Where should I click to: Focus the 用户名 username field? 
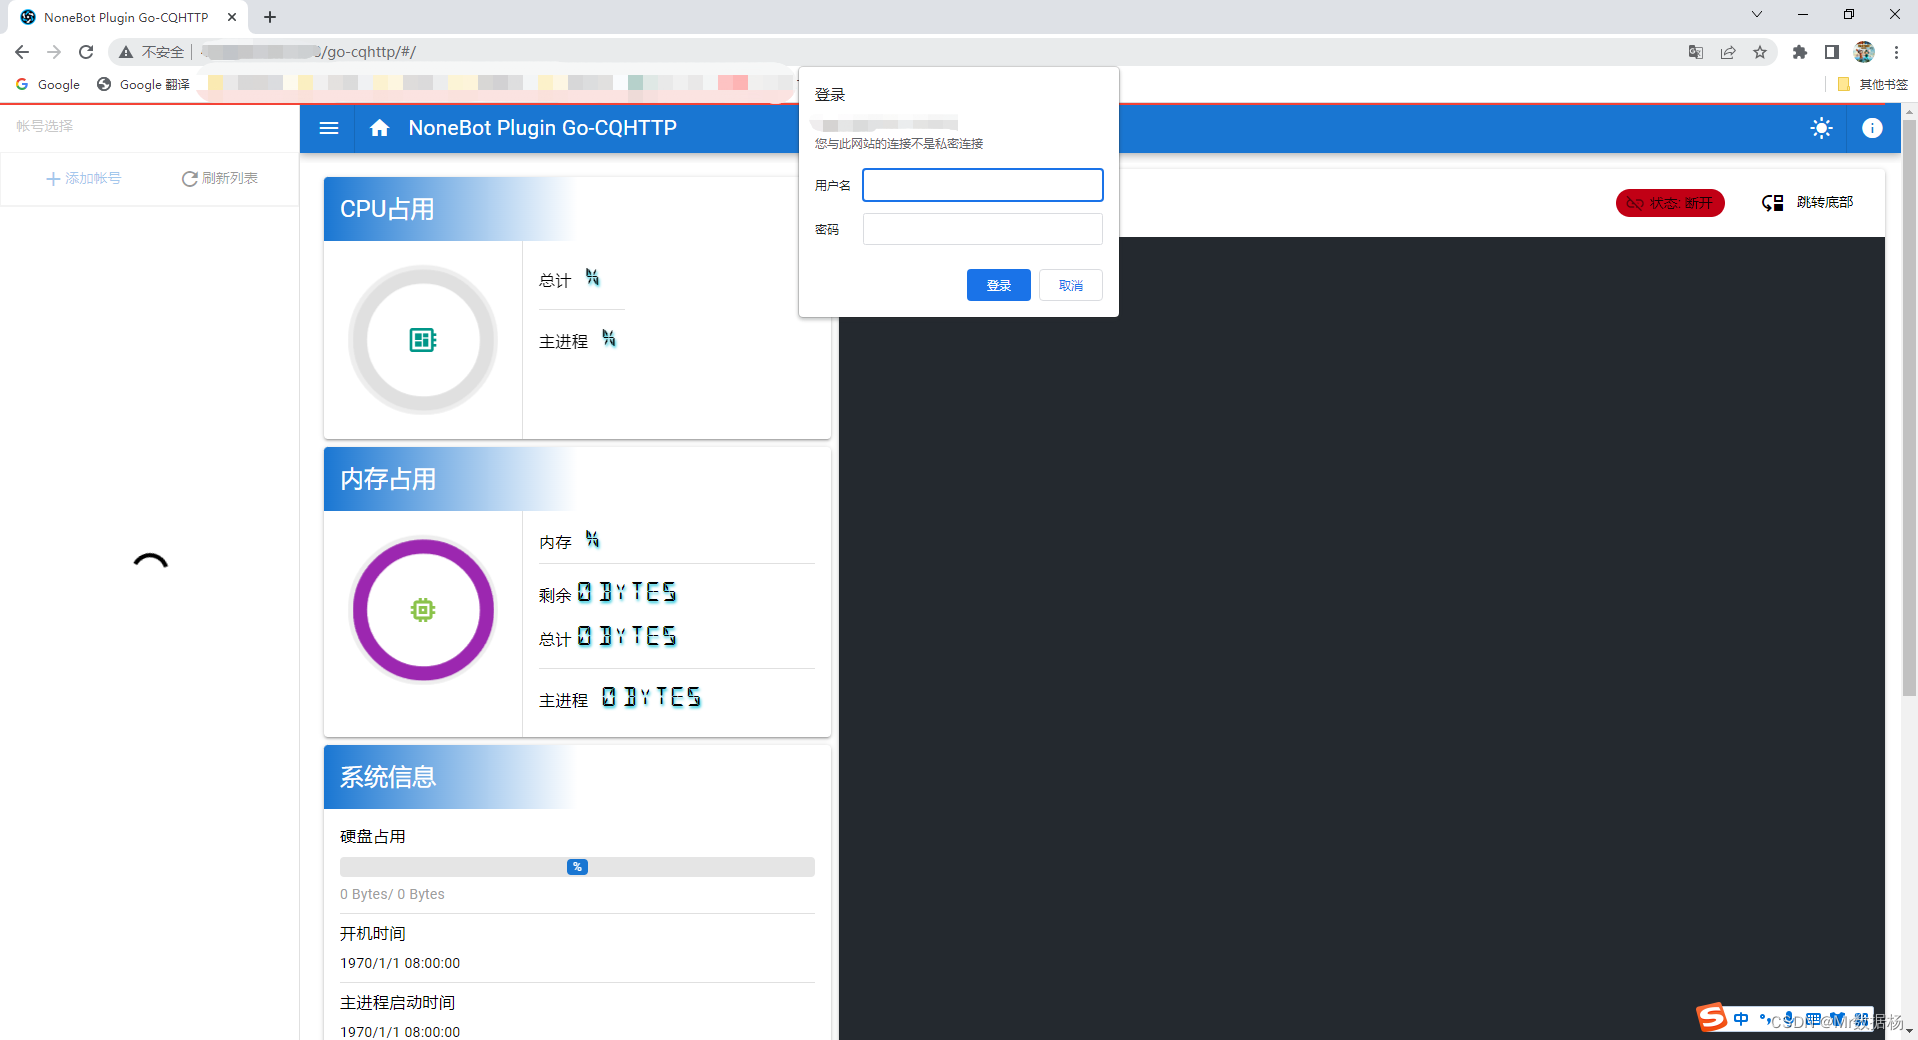click(x=982, y=185)
